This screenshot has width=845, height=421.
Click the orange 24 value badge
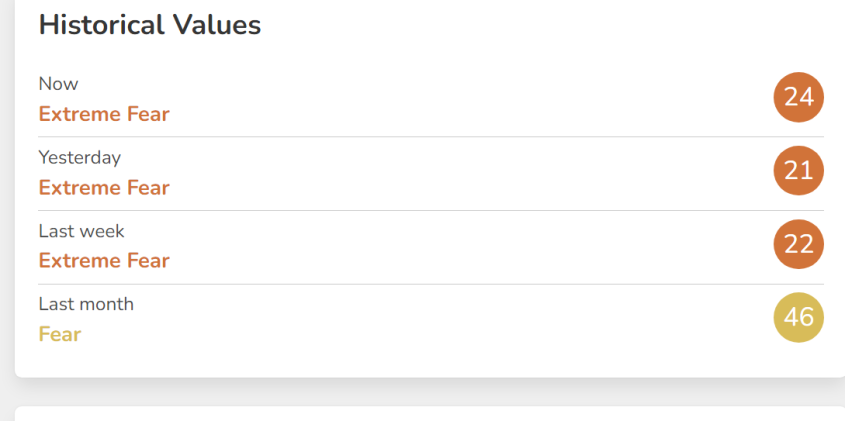(799, 97)
